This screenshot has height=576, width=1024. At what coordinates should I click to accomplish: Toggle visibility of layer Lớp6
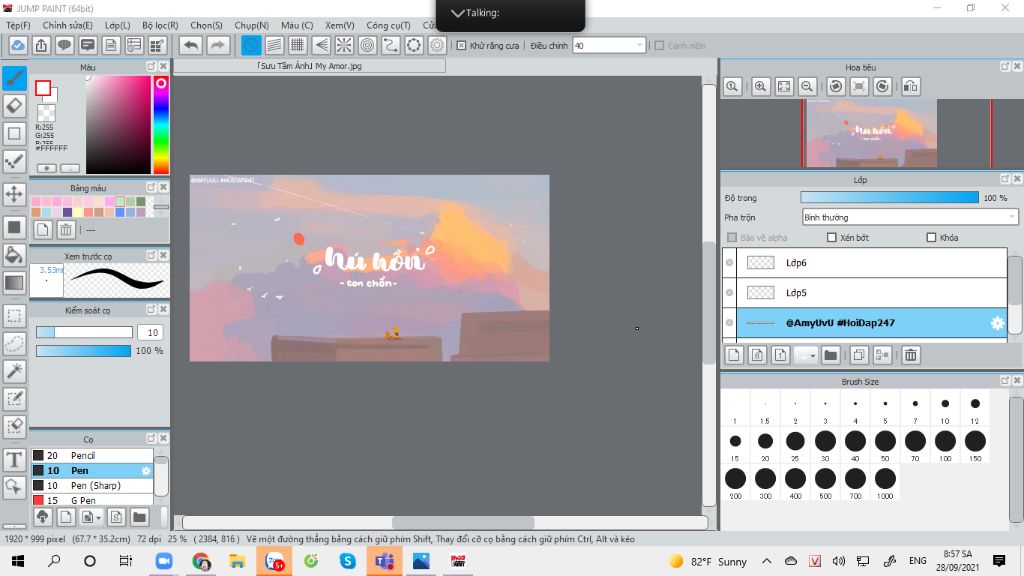pos(729,263)
